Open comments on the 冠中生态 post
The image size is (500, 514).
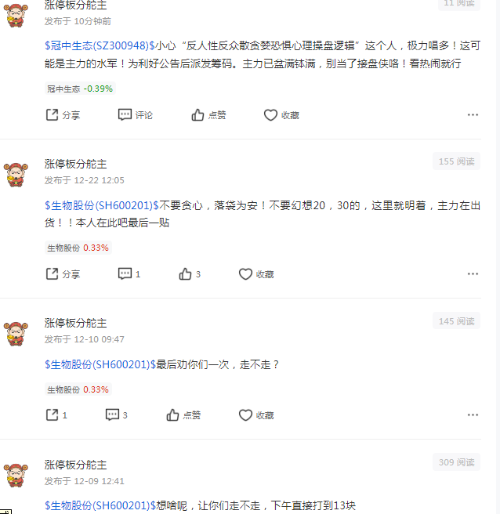135,115
